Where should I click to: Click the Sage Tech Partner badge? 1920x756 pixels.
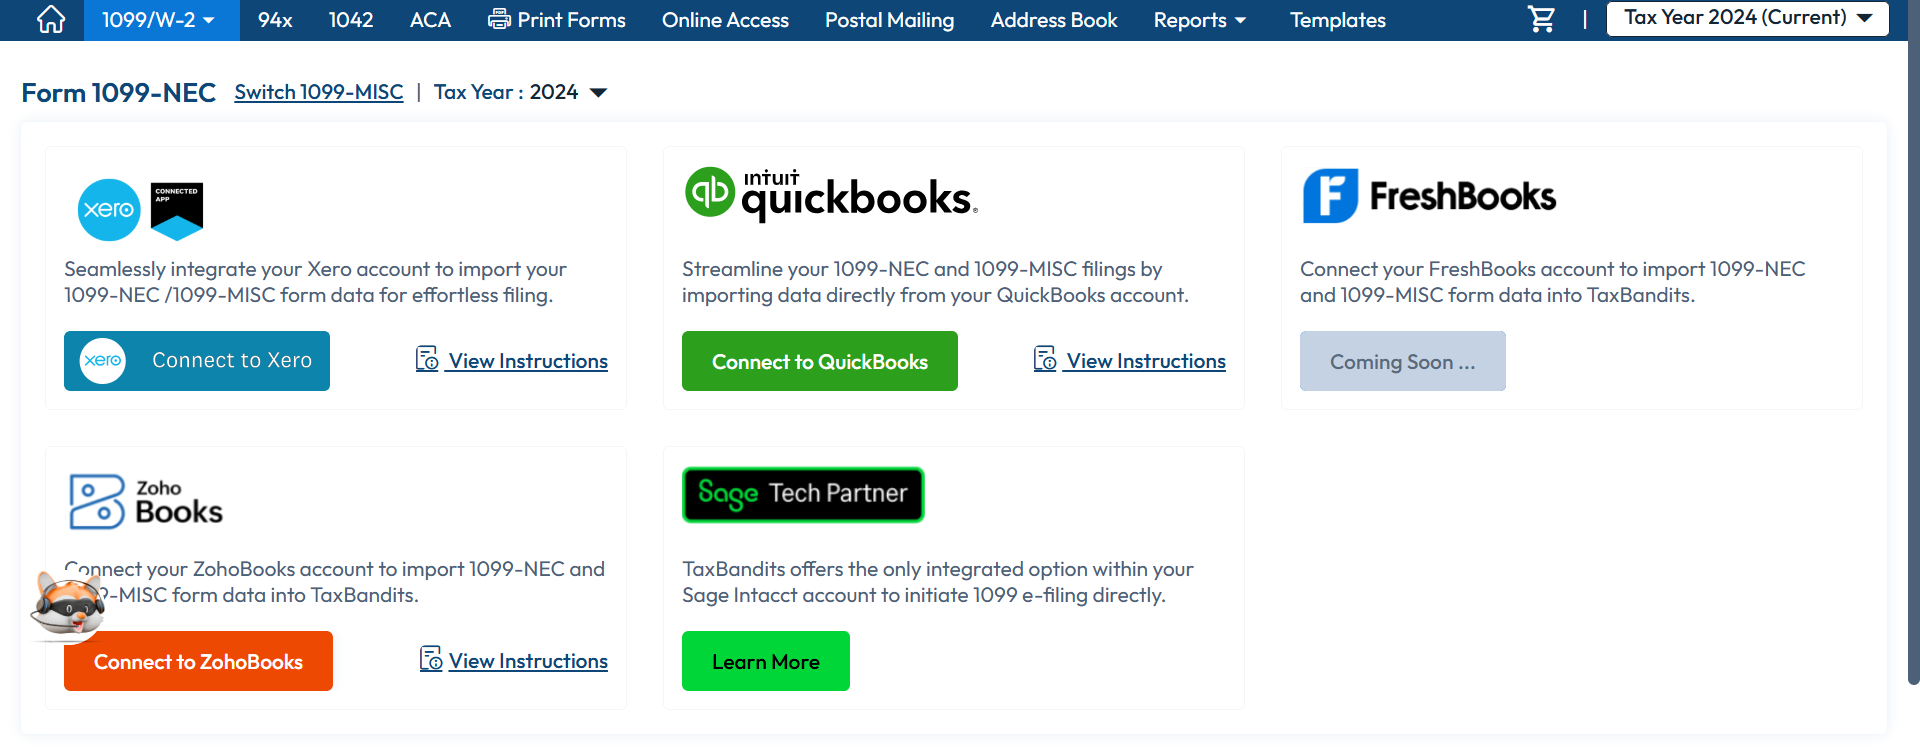click(x=803, y=494)
